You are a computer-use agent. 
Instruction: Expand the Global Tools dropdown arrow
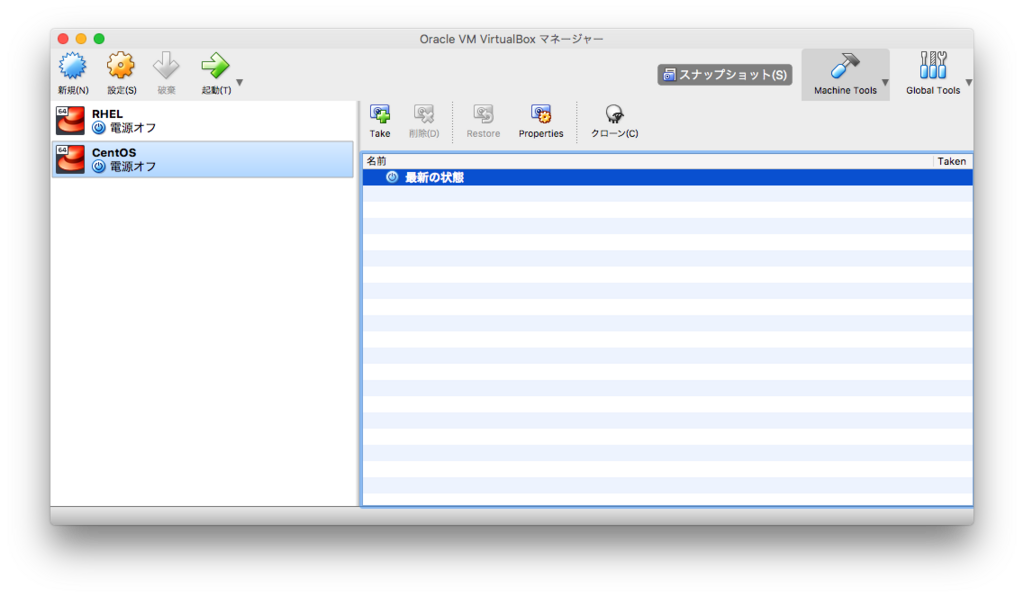click(969, 82)
